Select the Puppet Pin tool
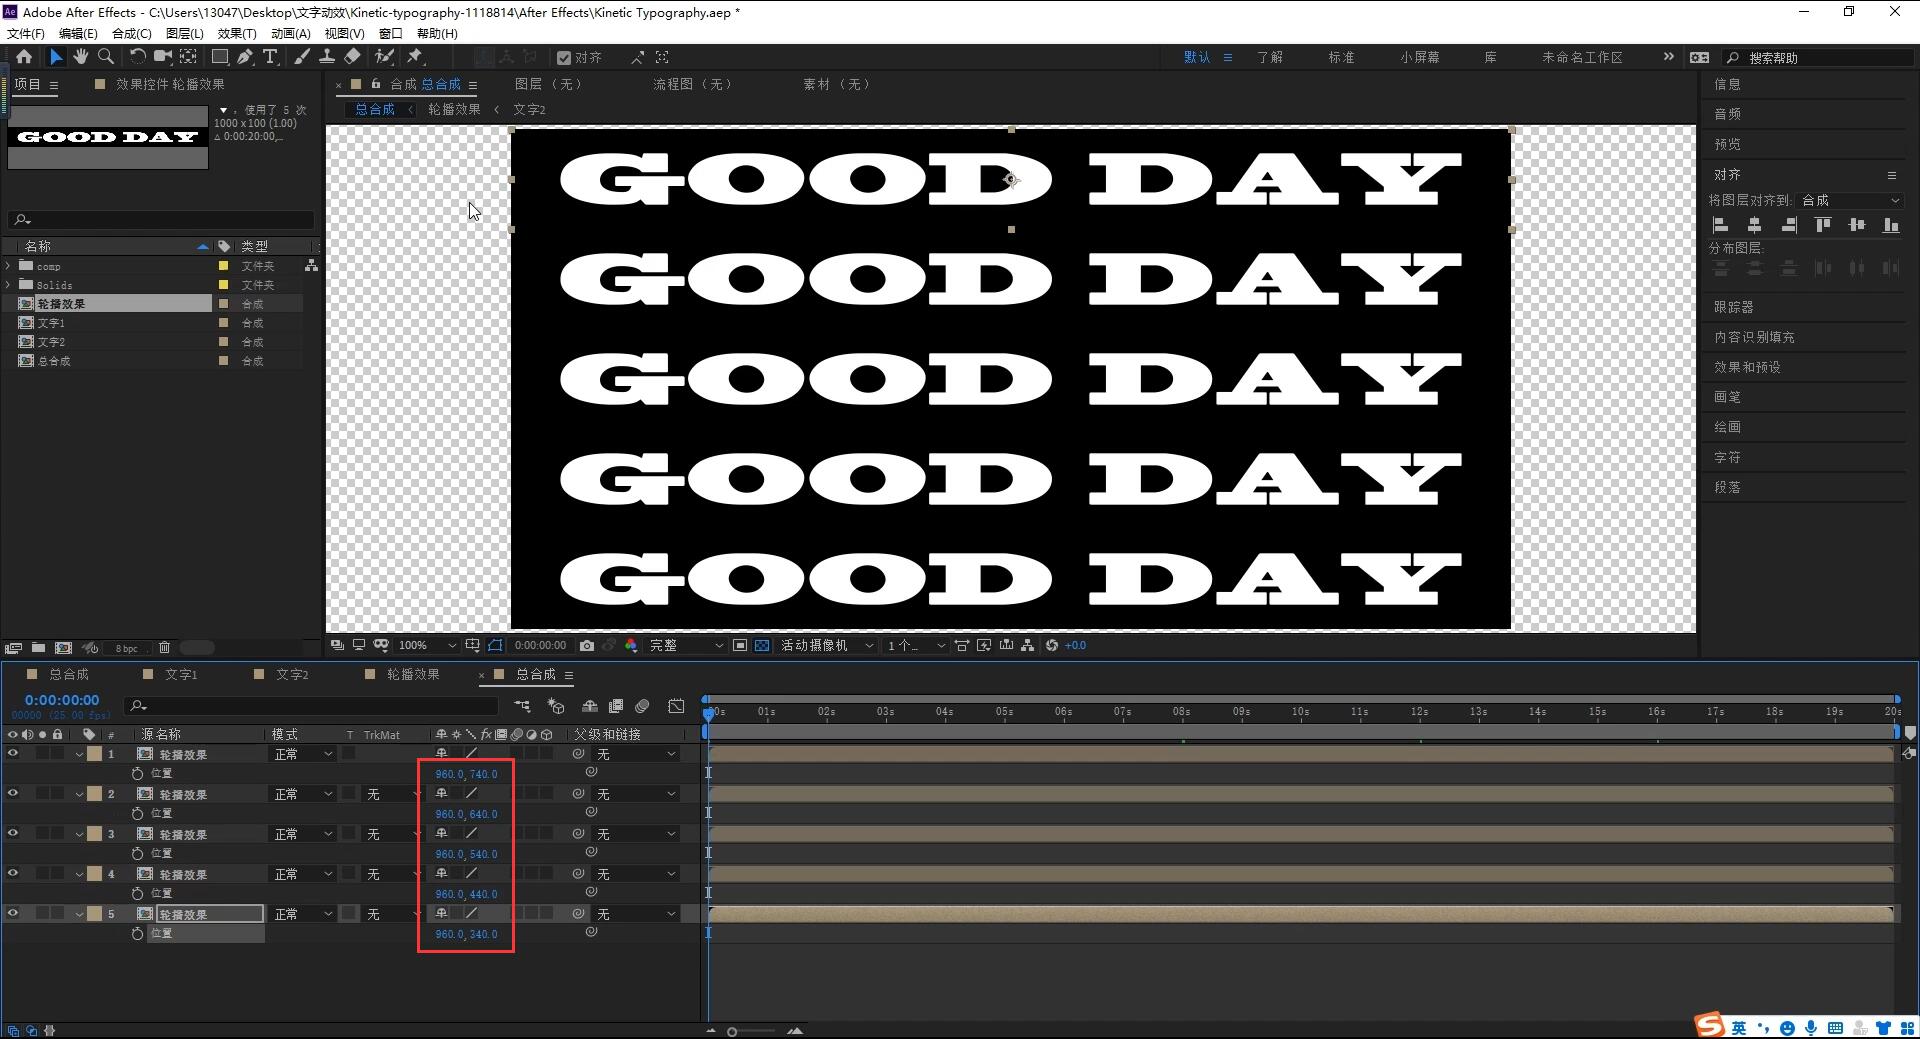 pyautogui.click(x=415, y=57)
